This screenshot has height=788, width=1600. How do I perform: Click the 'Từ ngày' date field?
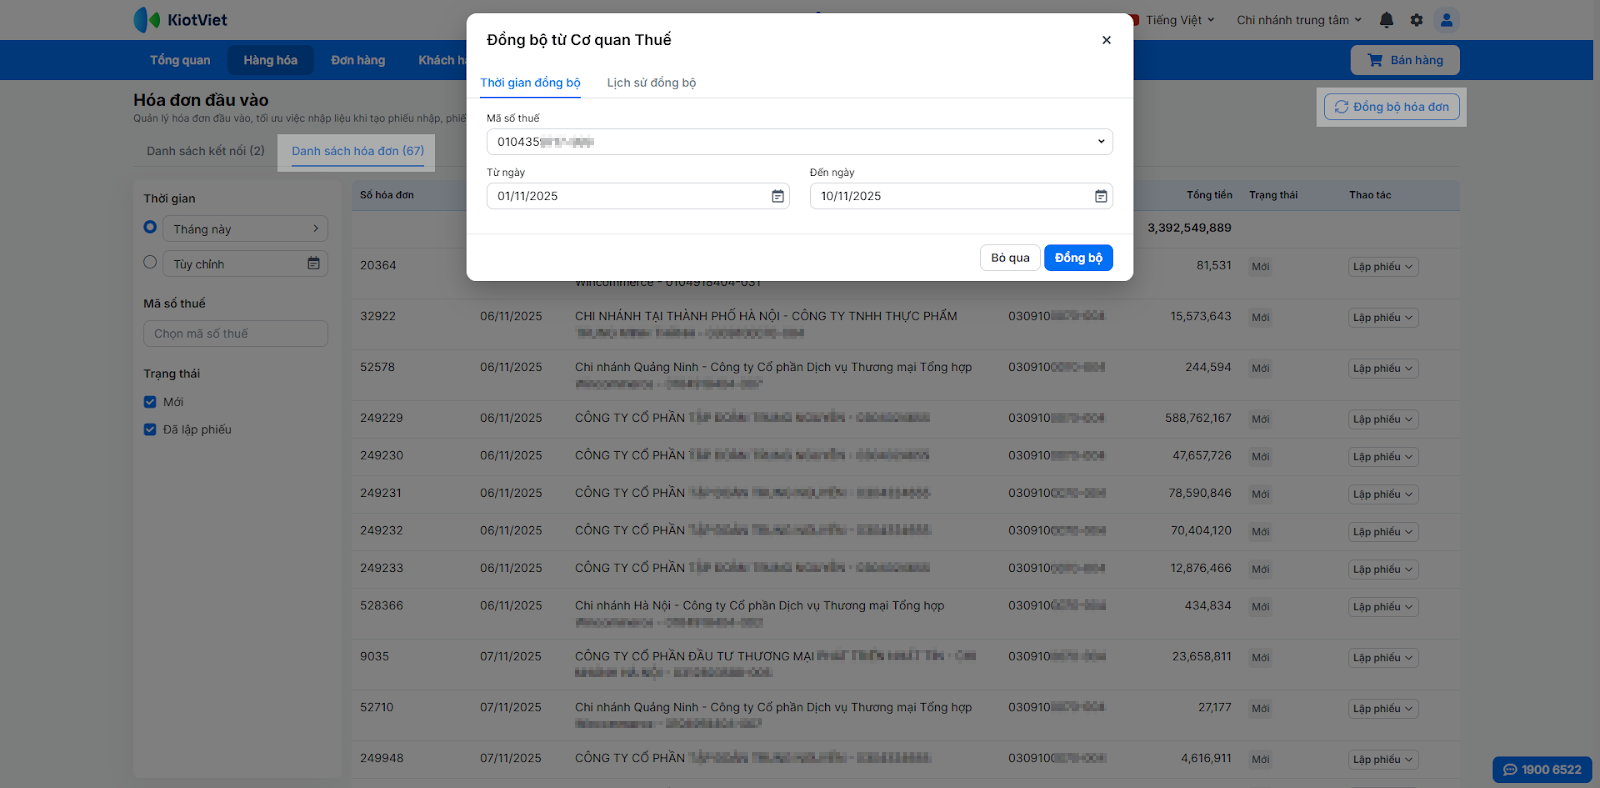click(638, 196)
